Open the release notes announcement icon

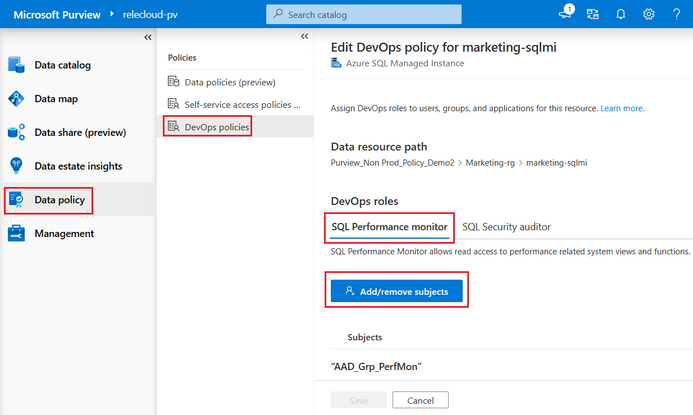tap(566, 14)
